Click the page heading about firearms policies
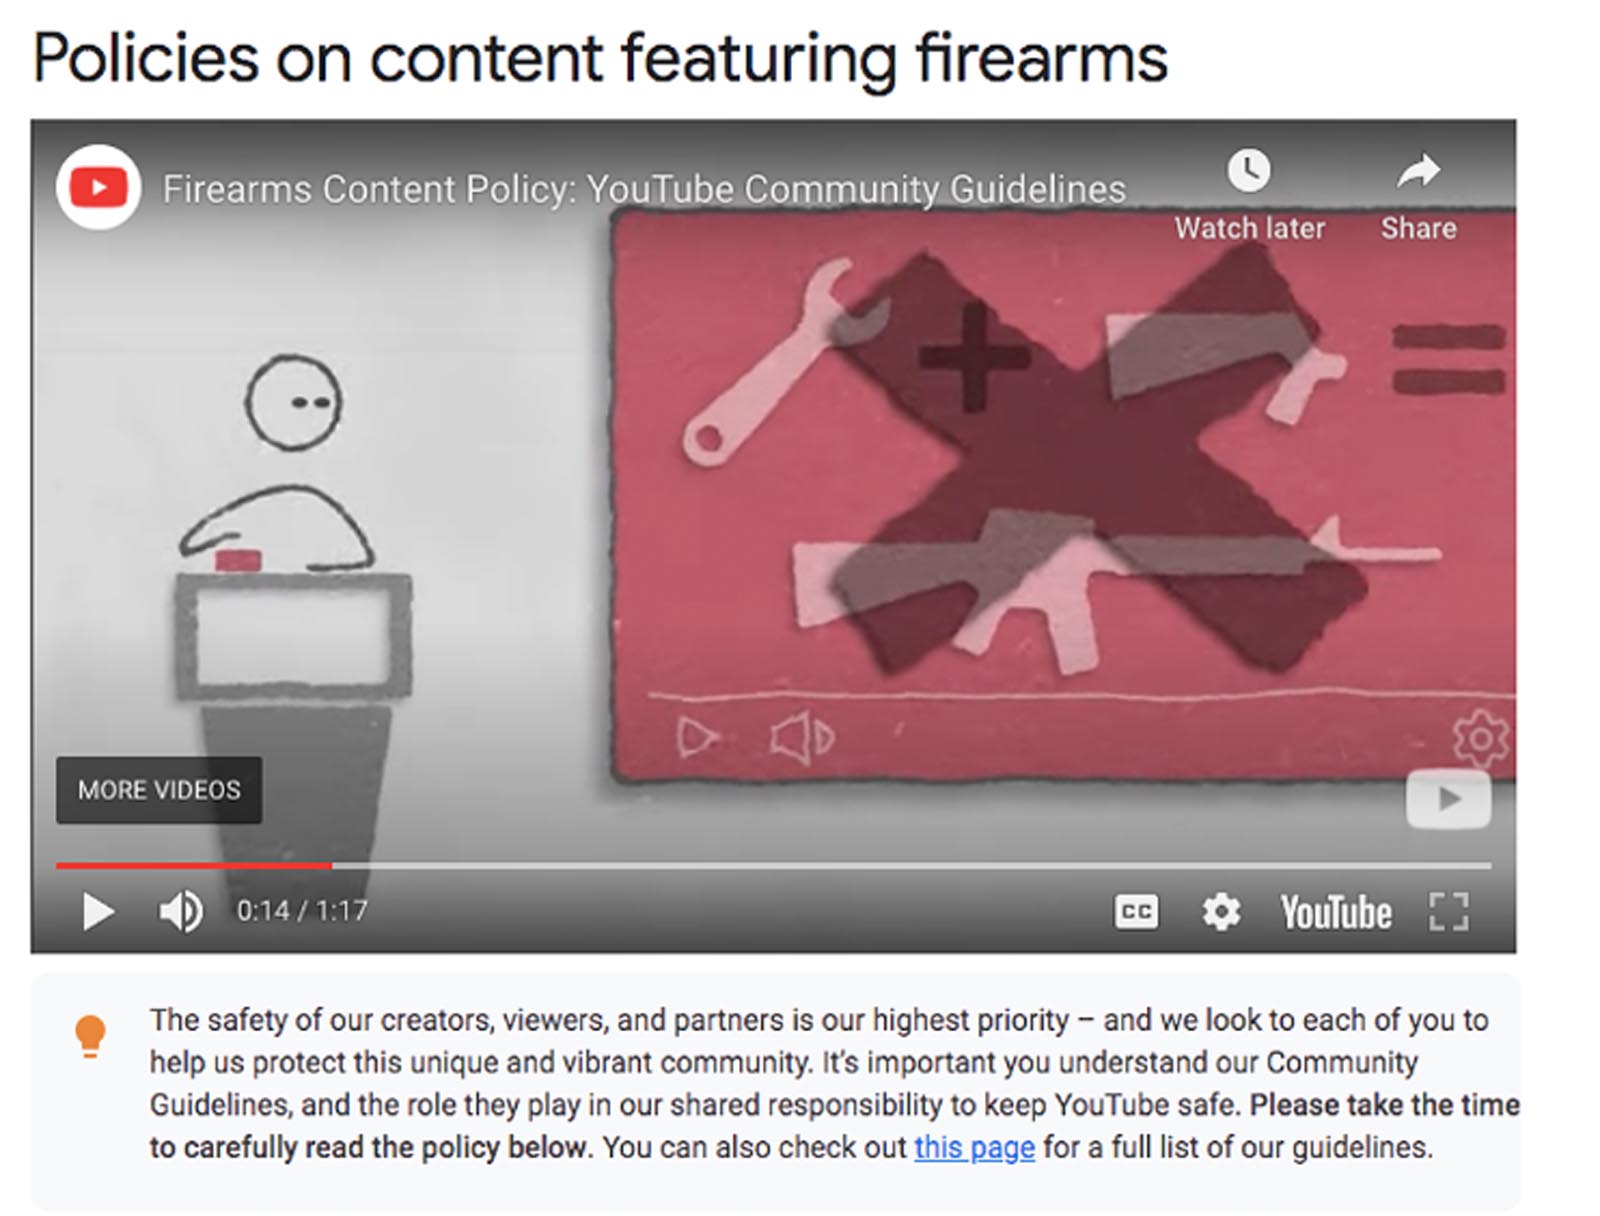 600,58
